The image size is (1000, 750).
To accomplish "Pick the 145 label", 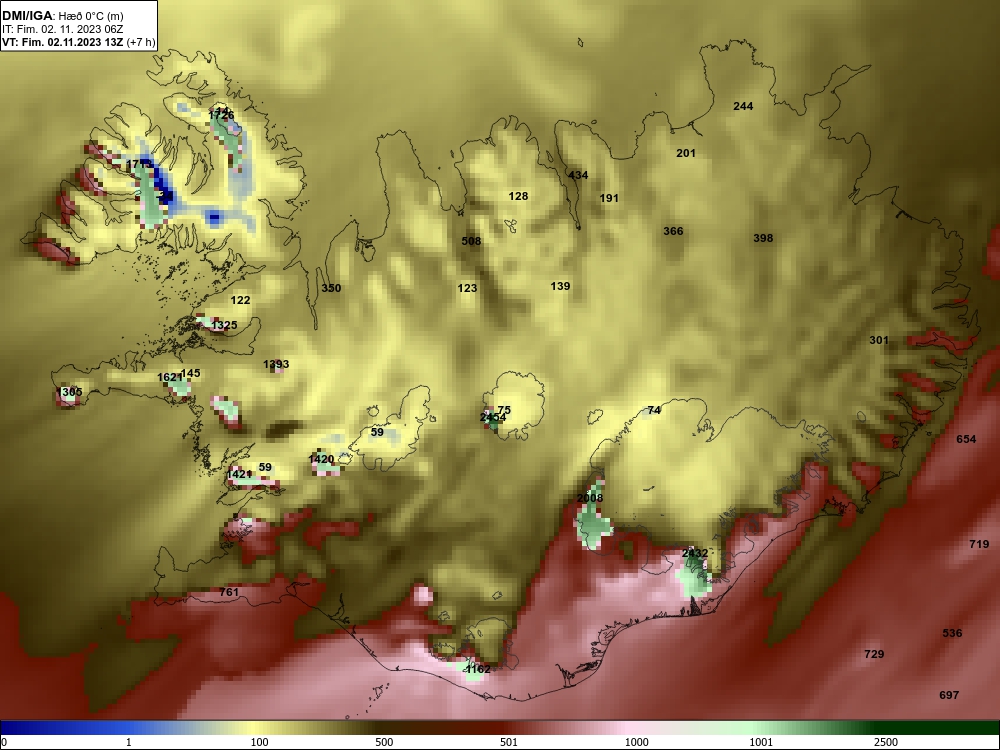I will (x=191, y=373).
